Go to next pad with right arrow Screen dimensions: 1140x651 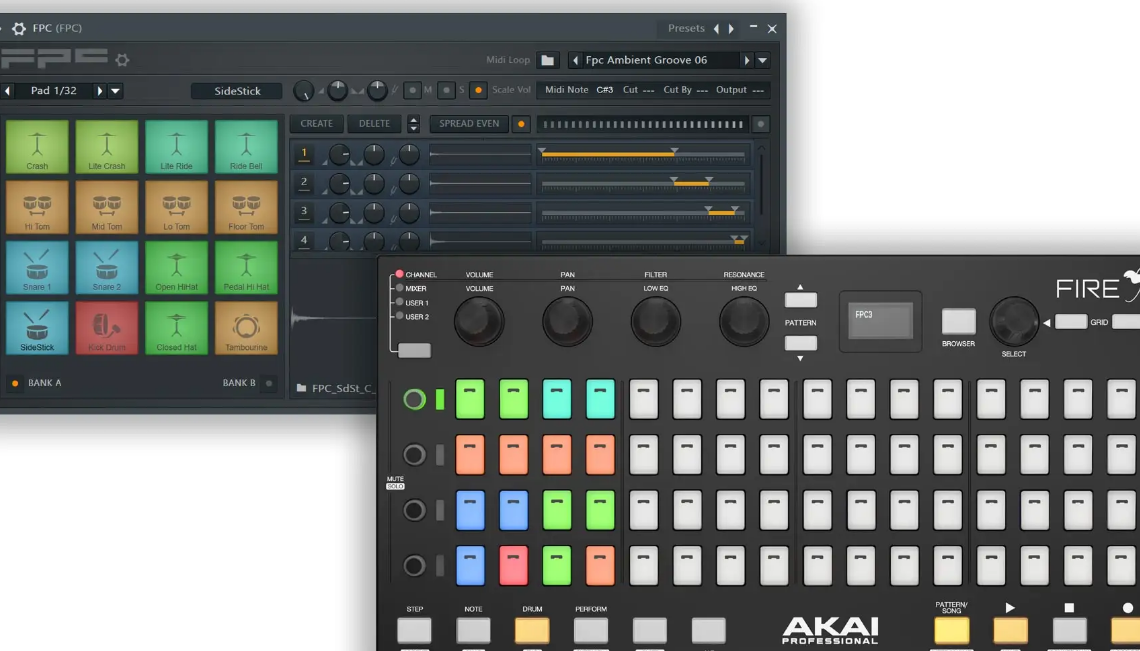click(x=100, y=91)
